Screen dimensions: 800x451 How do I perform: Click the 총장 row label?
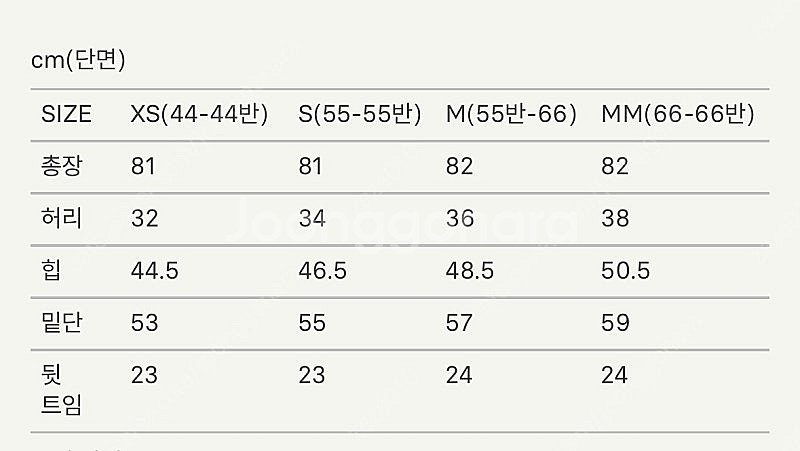tap(62, 166)
